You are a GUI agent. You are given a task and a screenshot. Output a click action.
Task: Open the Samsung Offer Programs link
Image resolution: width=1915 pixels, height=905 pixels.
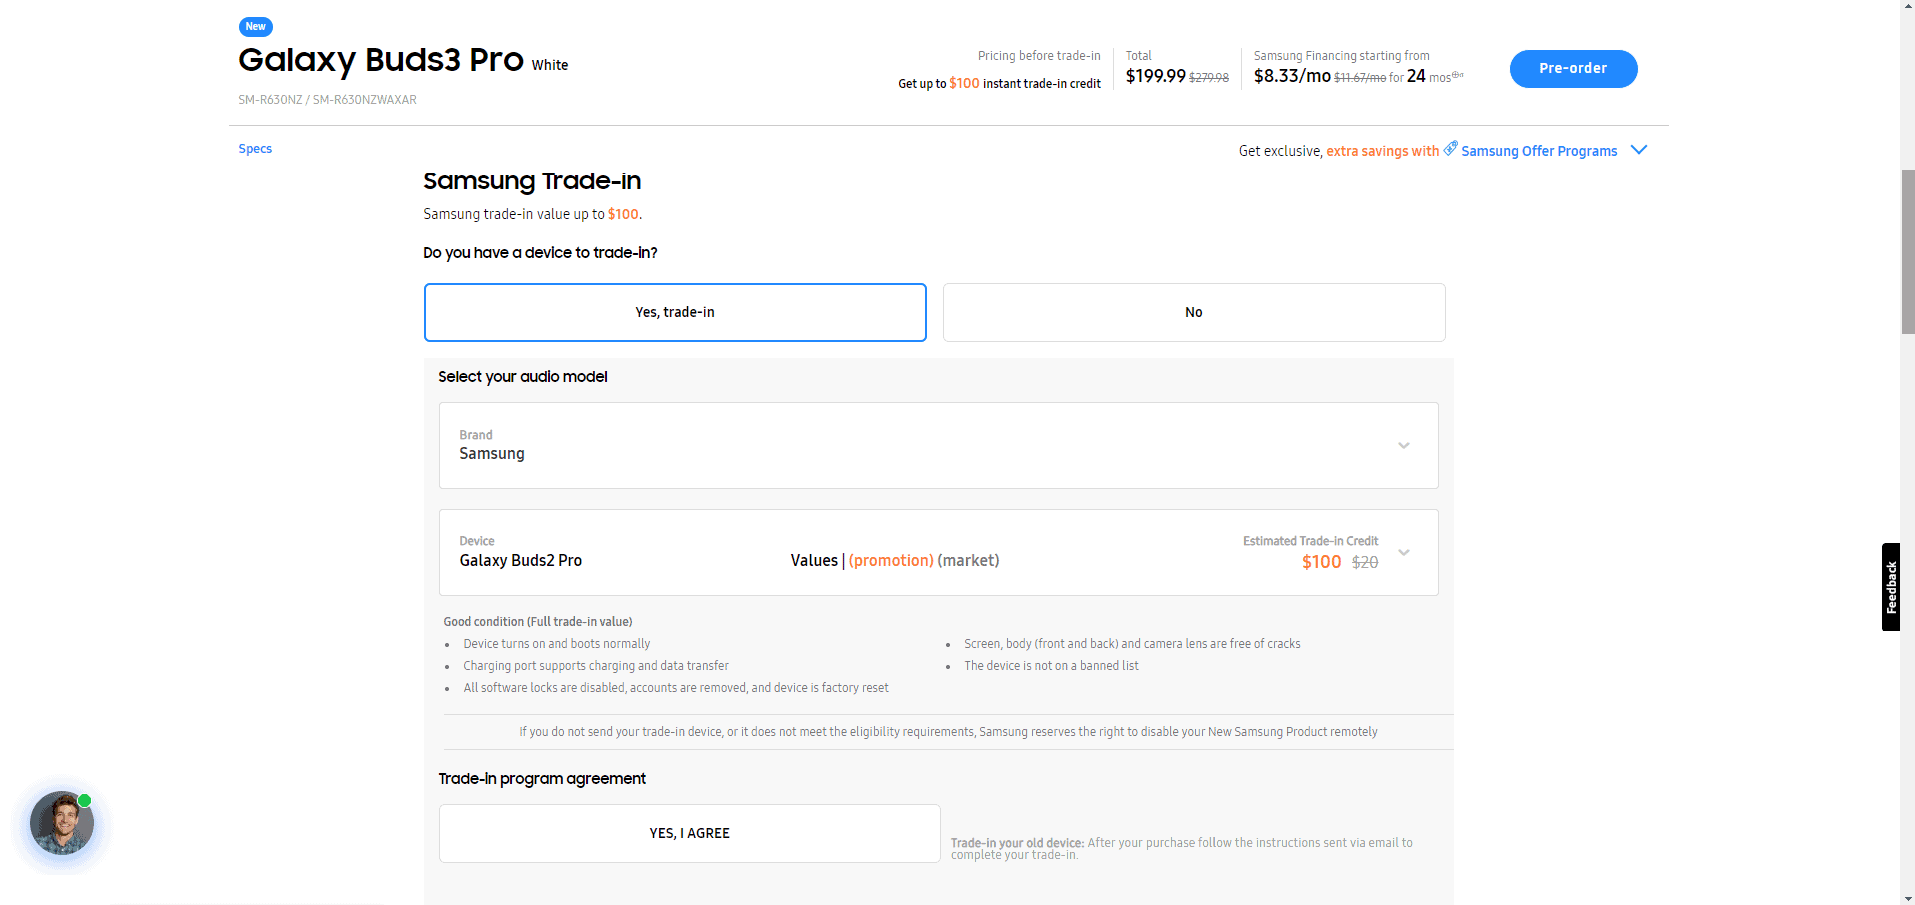click(1538, 151)
